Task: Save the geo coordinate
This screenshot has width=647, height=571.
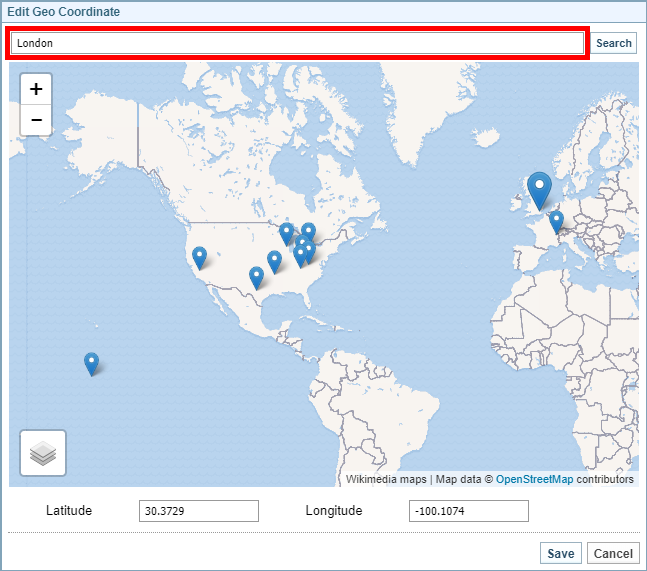Action: (x=560, y=553)
